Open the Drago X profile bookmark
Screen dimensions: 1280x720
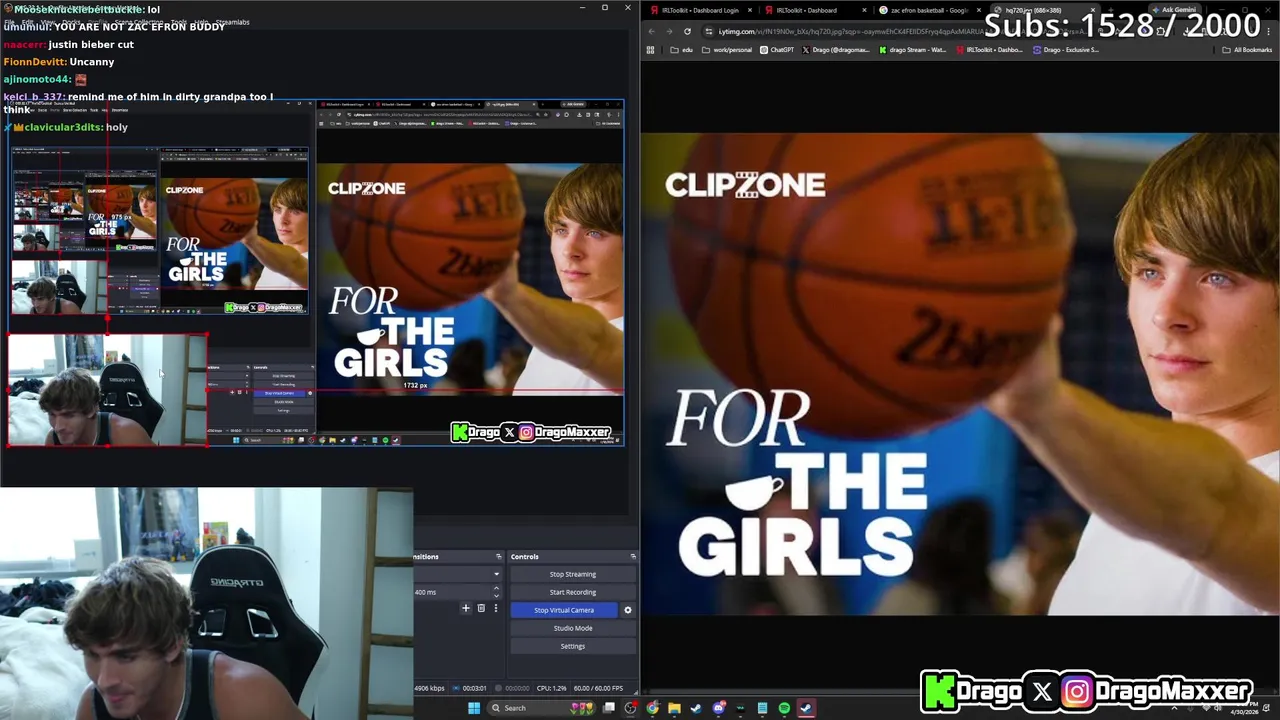(836, 50)
